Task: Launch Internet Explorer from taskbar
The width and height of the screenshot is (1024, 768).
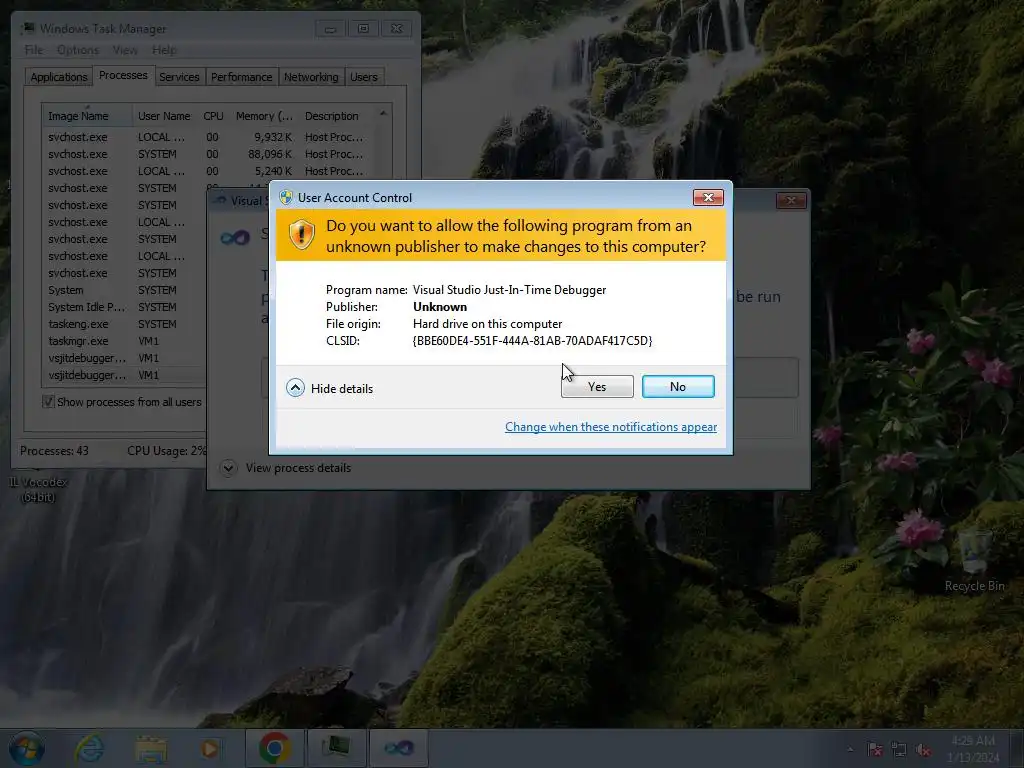Action: pos(89,748)
